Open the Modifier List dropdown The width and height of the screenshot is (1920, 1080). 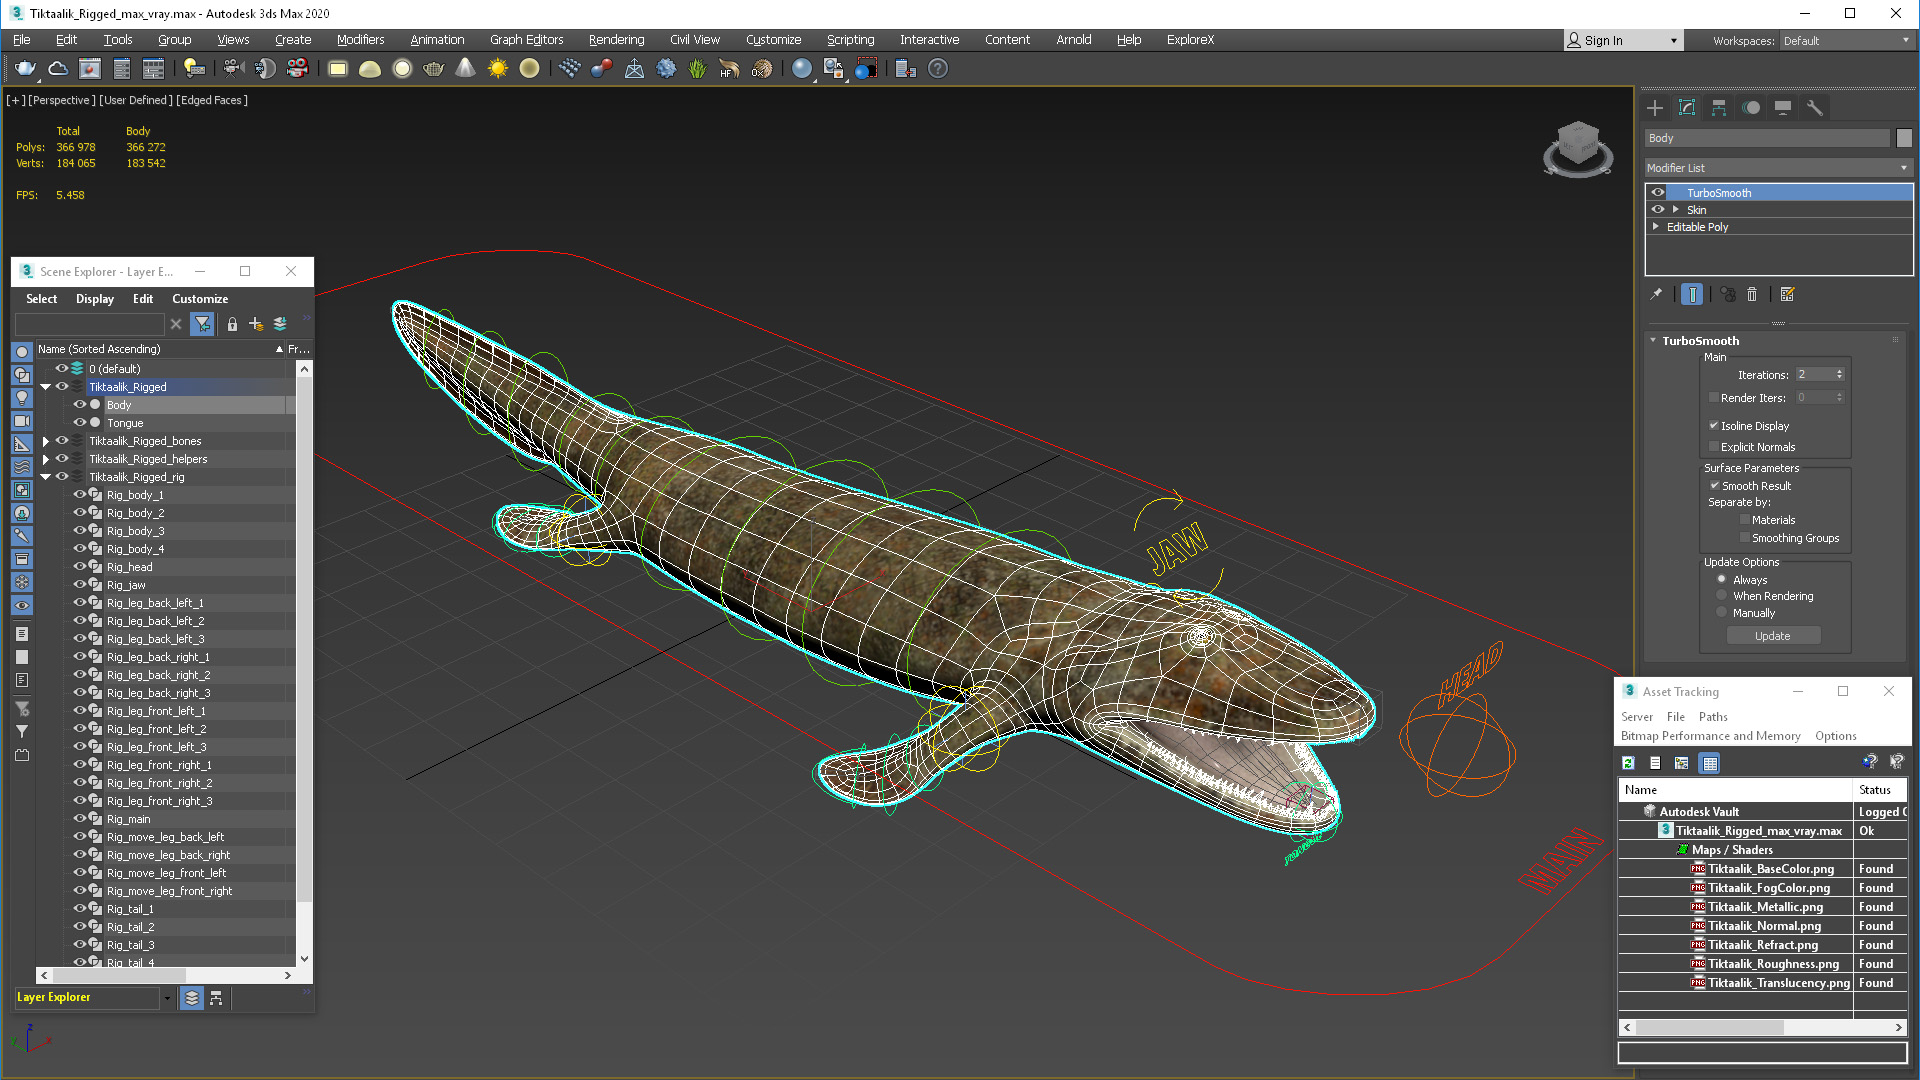(1778, 168)
